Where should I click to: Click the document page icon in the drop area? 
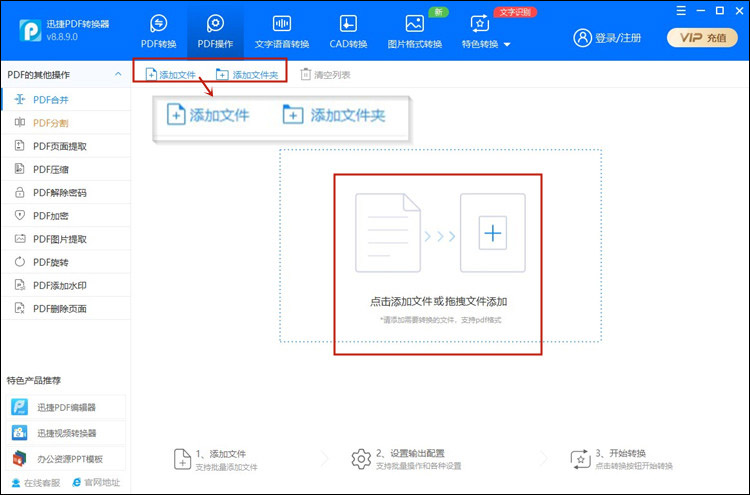tap(388, 233)
